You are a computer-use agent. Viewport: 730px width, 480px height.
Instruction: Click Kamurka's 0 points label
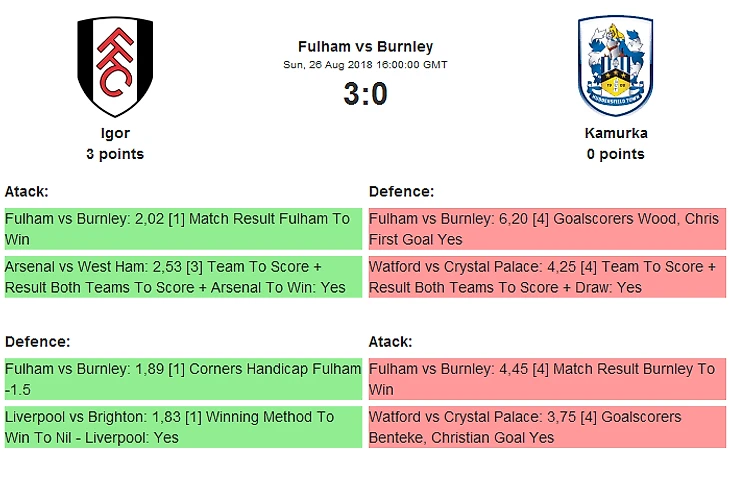pos(615,154)
